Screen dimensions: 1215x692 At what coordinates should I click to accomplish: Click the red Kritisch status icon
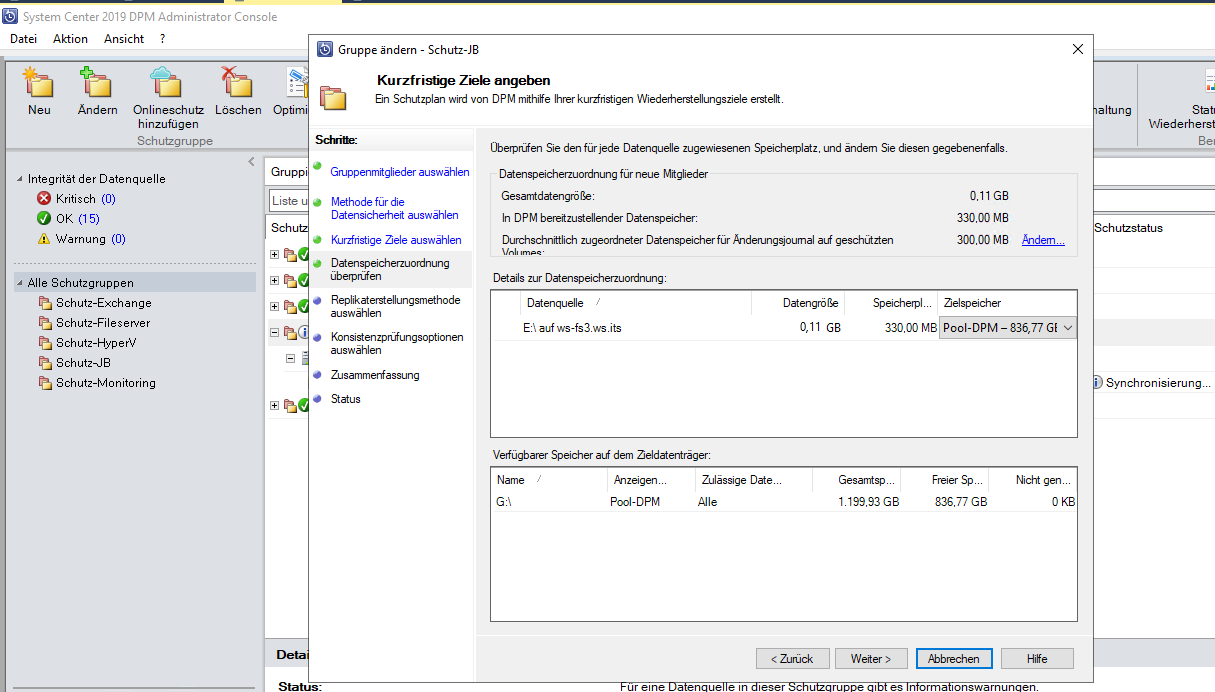point(43,199)
